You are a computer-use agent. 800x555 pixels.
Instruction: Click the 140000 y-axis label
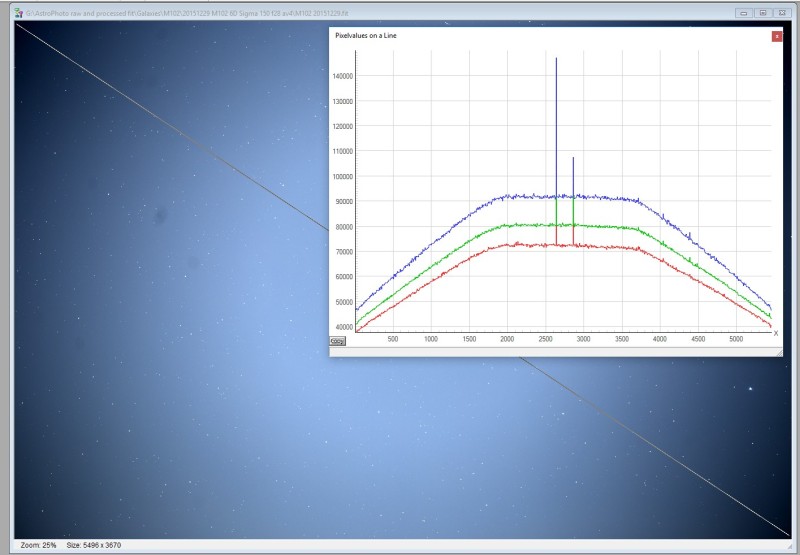click(343, 76)
